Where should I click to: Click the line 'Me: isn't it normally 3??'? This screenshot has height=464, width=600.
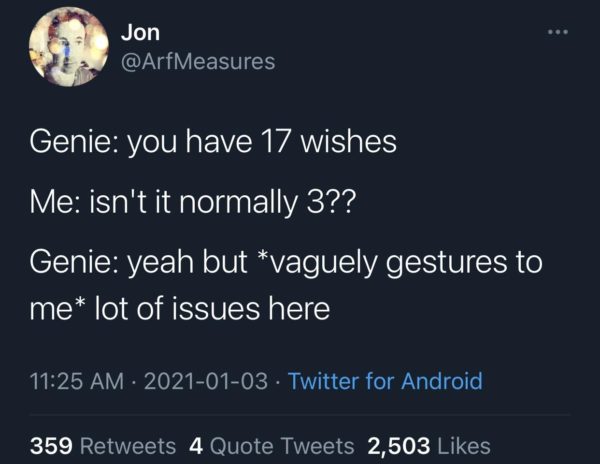pos(198,203)
